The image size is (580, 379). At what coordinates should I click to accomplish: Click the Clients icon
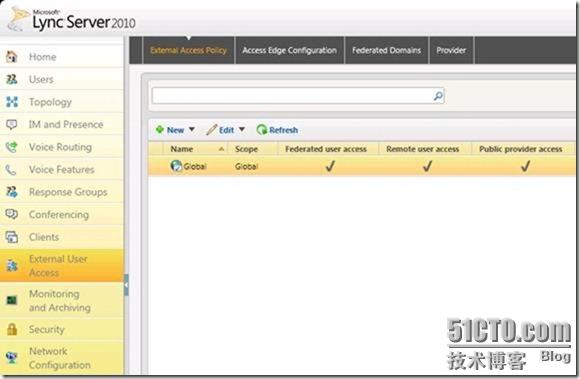click(x=12, y=237)
